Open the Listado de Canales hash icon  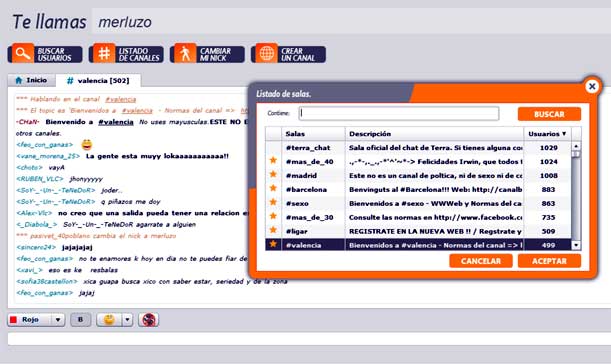(104, 53)
